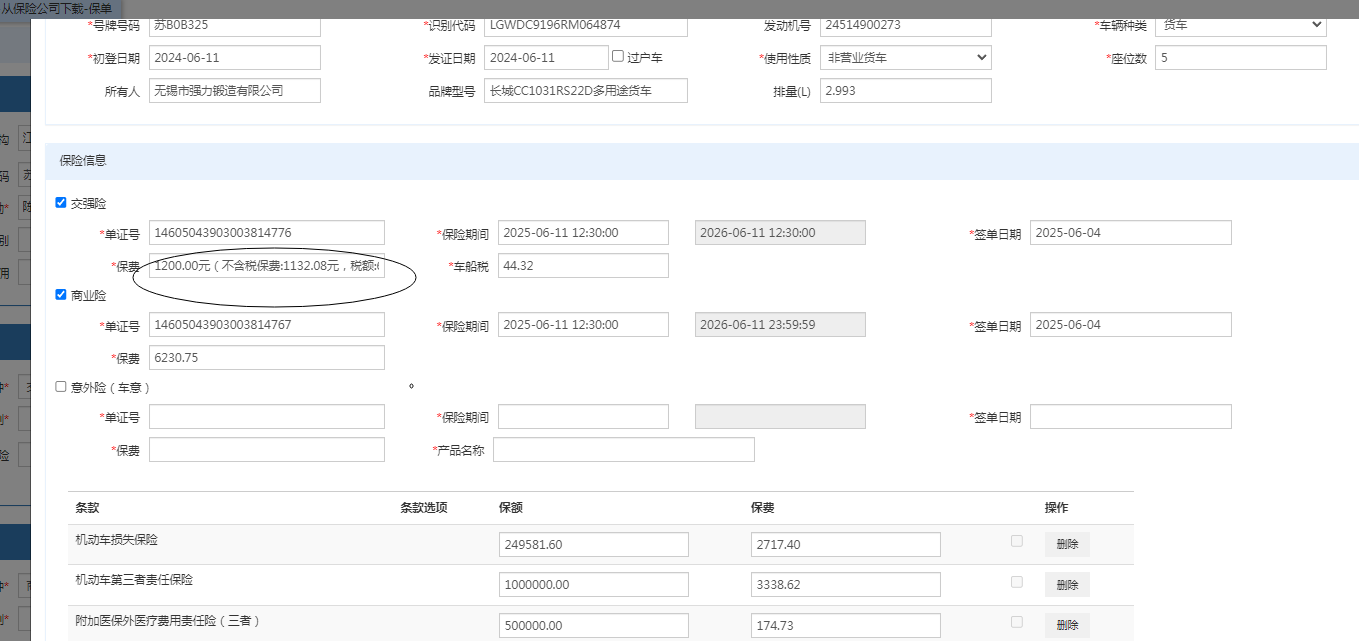Viewport: 1359px width, 641px height.
Task: Click the 商业险 签单日期 field
Action: 1131,325
